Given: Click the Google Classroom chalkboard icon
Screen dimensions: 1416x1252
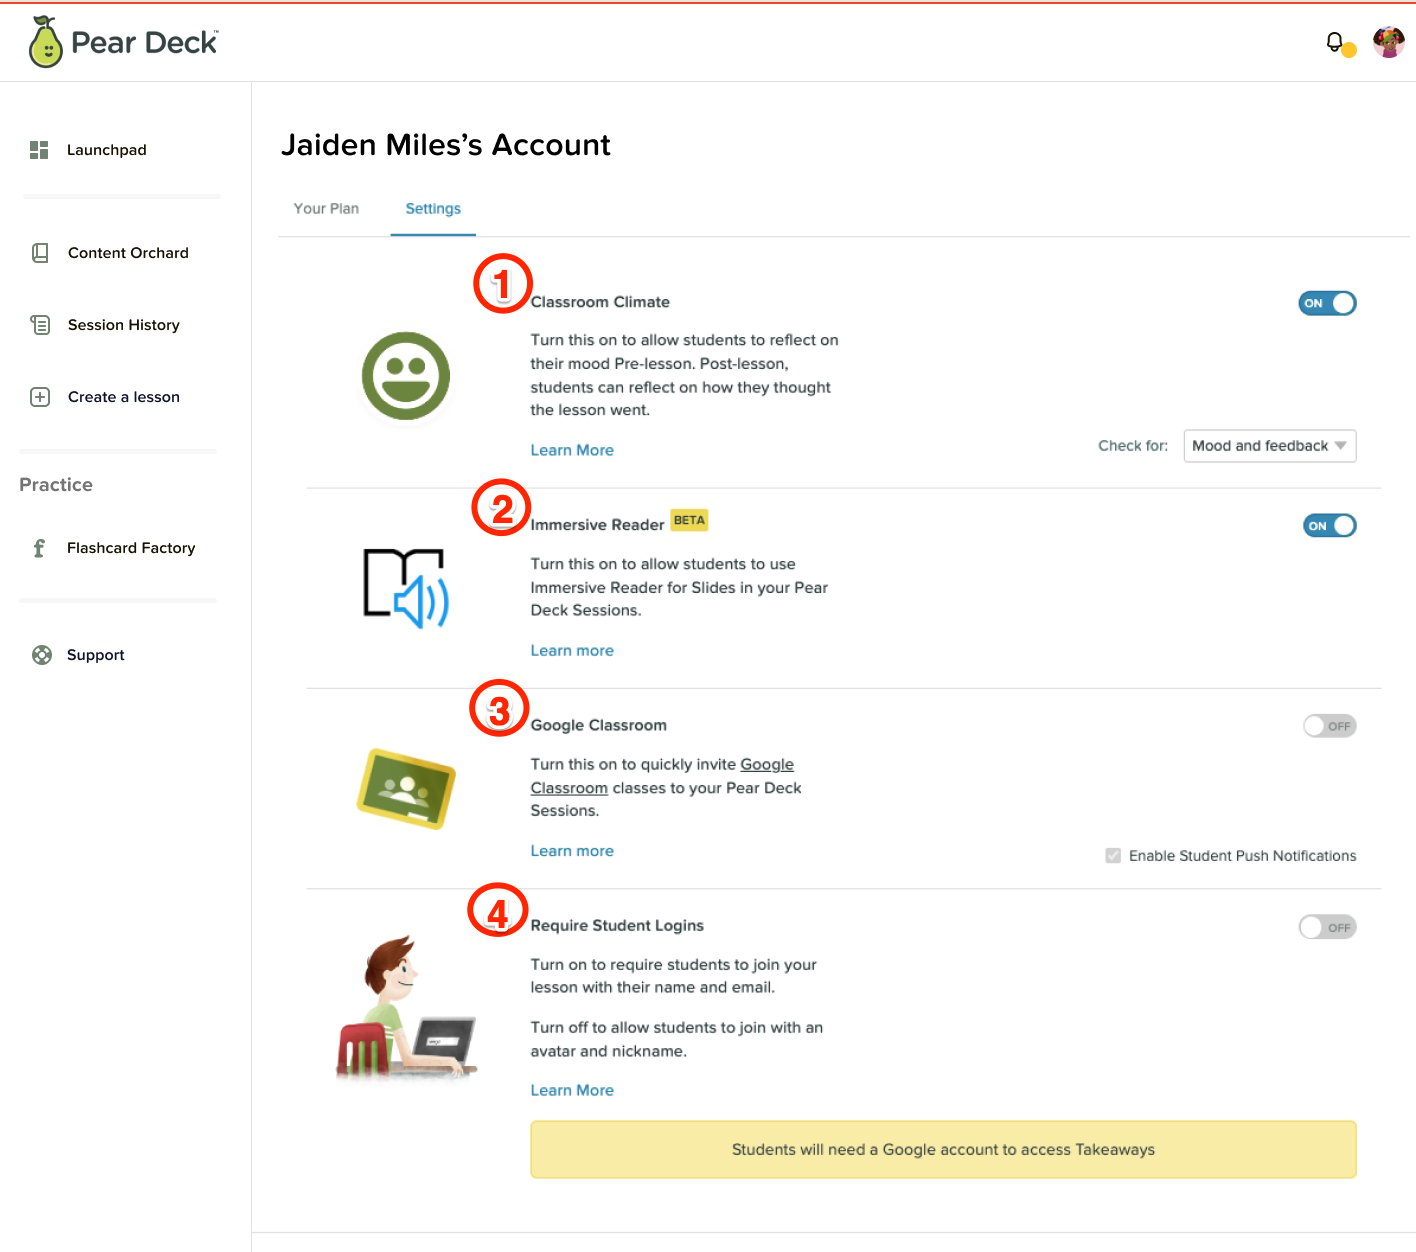Looking at the screenshot, I should (x=406, y=788).
